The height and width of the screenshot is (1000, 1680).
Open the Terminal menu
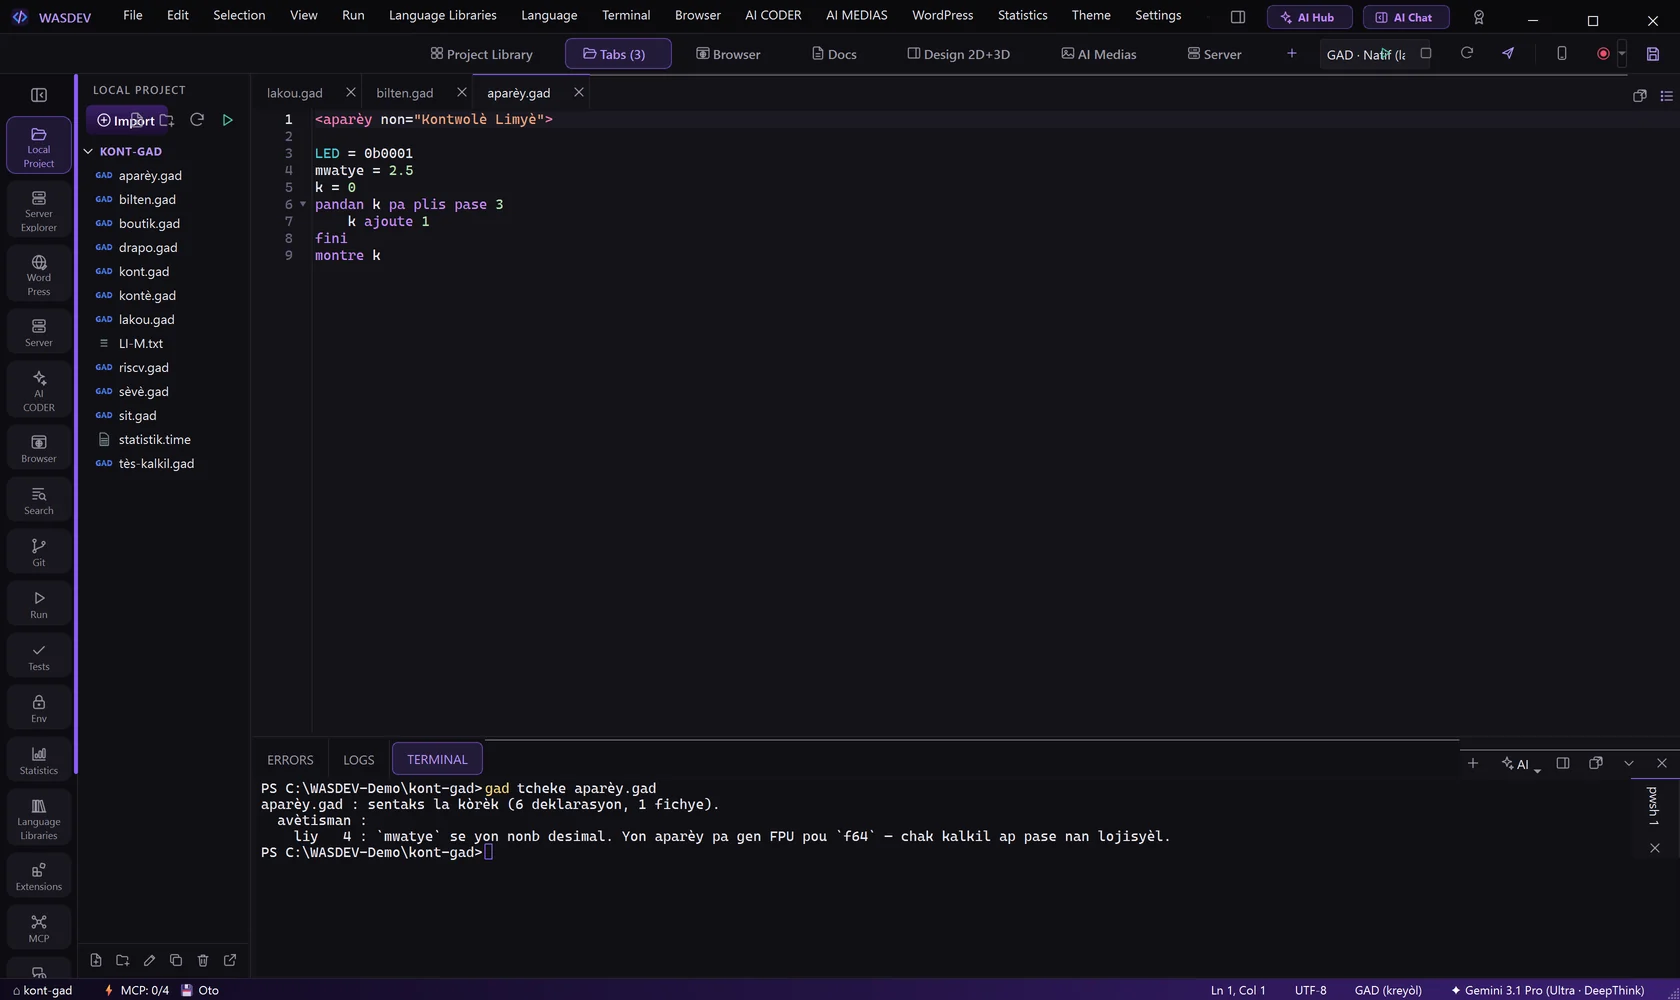coord(626,15)
